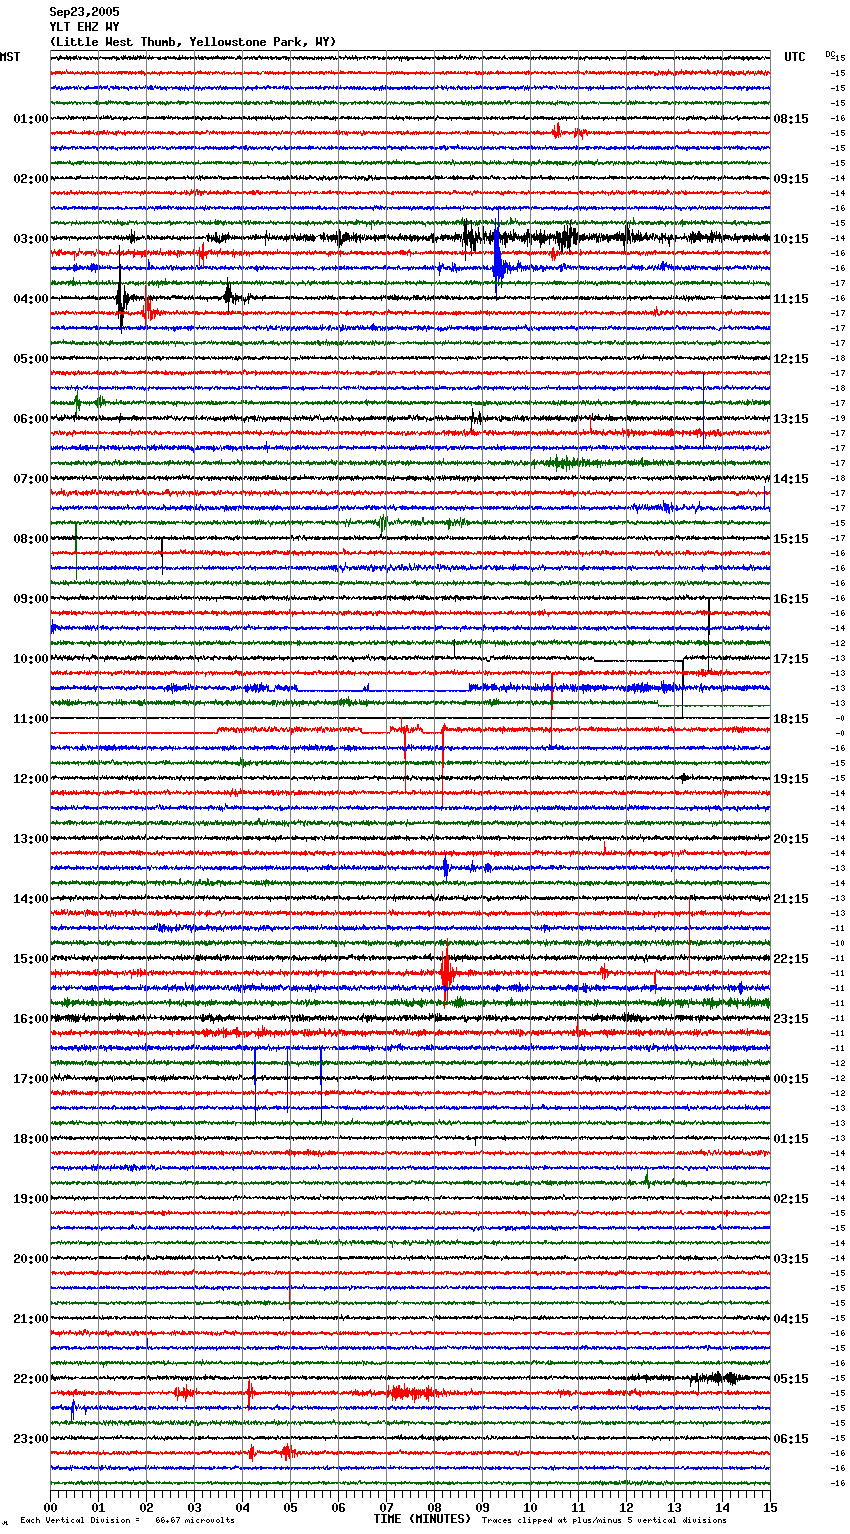Click the Each Vertical Division 66.67 microvolts note
Viewport: 850px width, 1534px height.
[x=128, y=1520]
